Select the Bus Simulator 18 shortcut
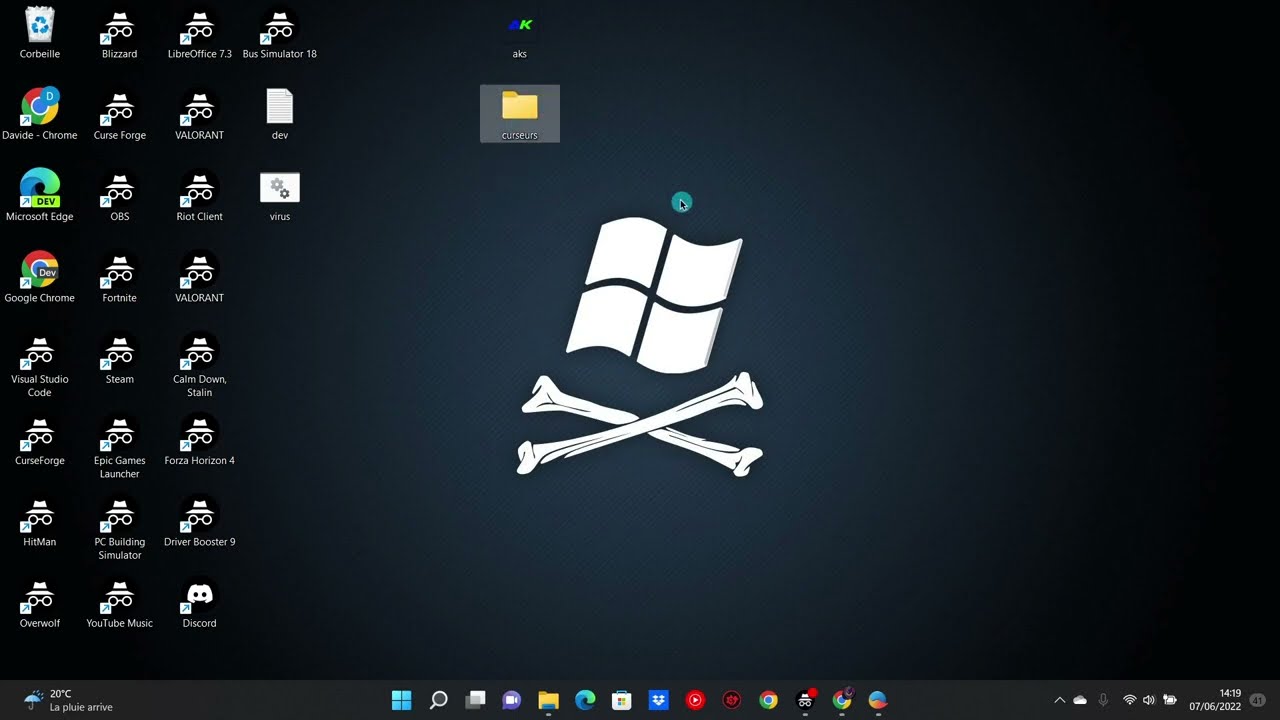 [x=279, y=33]
